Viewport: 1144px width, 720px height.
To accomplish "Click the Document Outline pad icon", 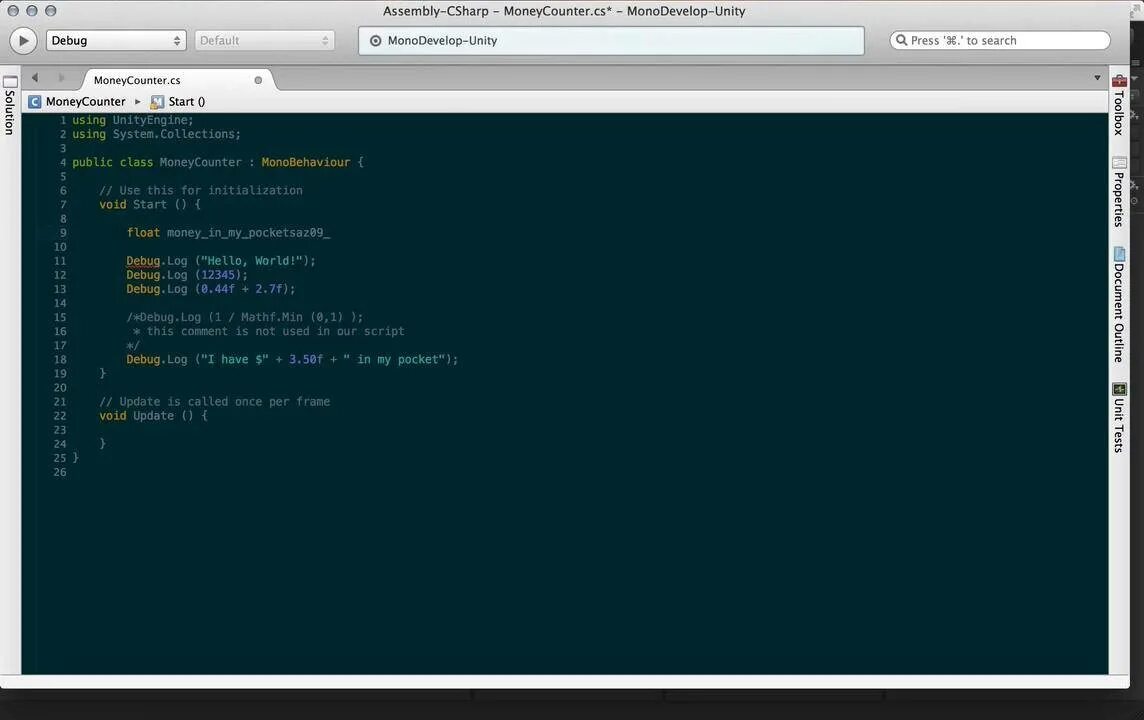I will pos(1119,254).
